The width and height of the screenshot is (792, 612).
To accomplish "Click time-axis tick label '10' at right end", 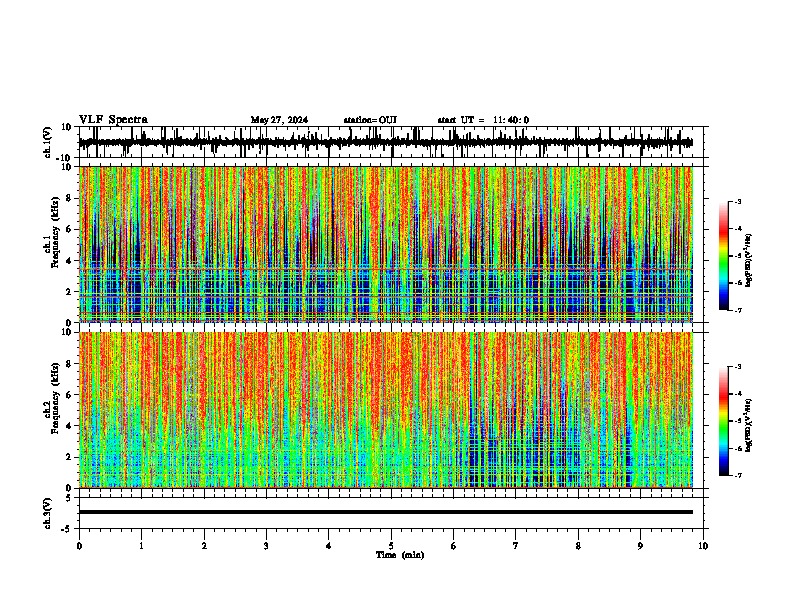I will [x=703, y=545].
